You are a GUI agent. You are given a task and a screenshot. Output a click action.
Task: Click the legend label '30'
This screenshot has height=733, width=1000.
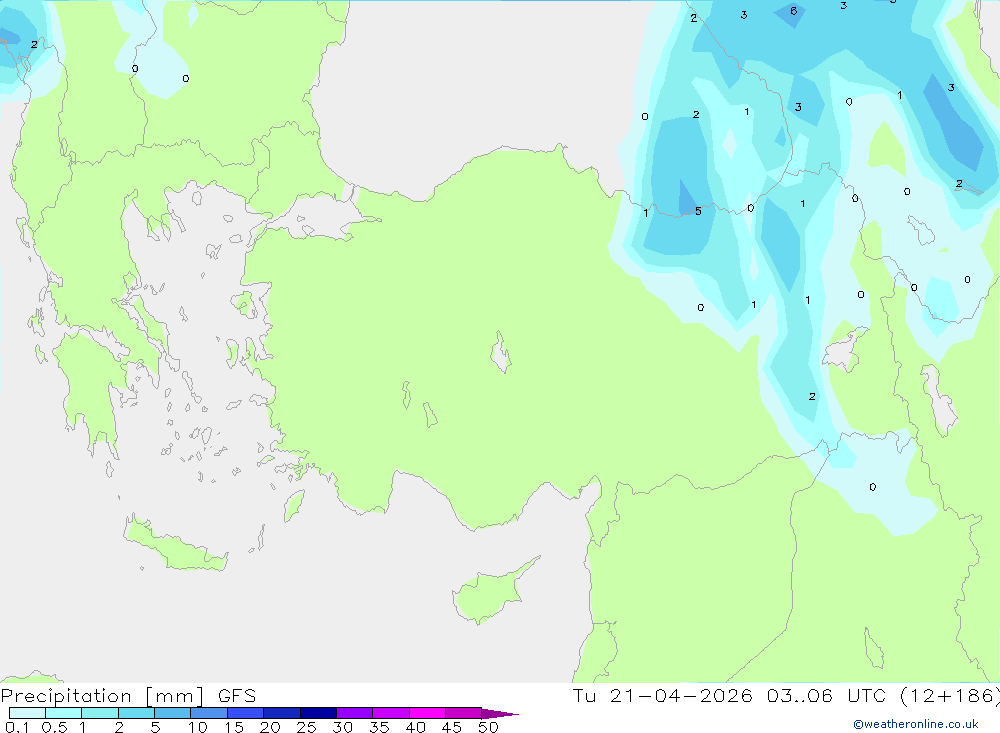(343, 727)
